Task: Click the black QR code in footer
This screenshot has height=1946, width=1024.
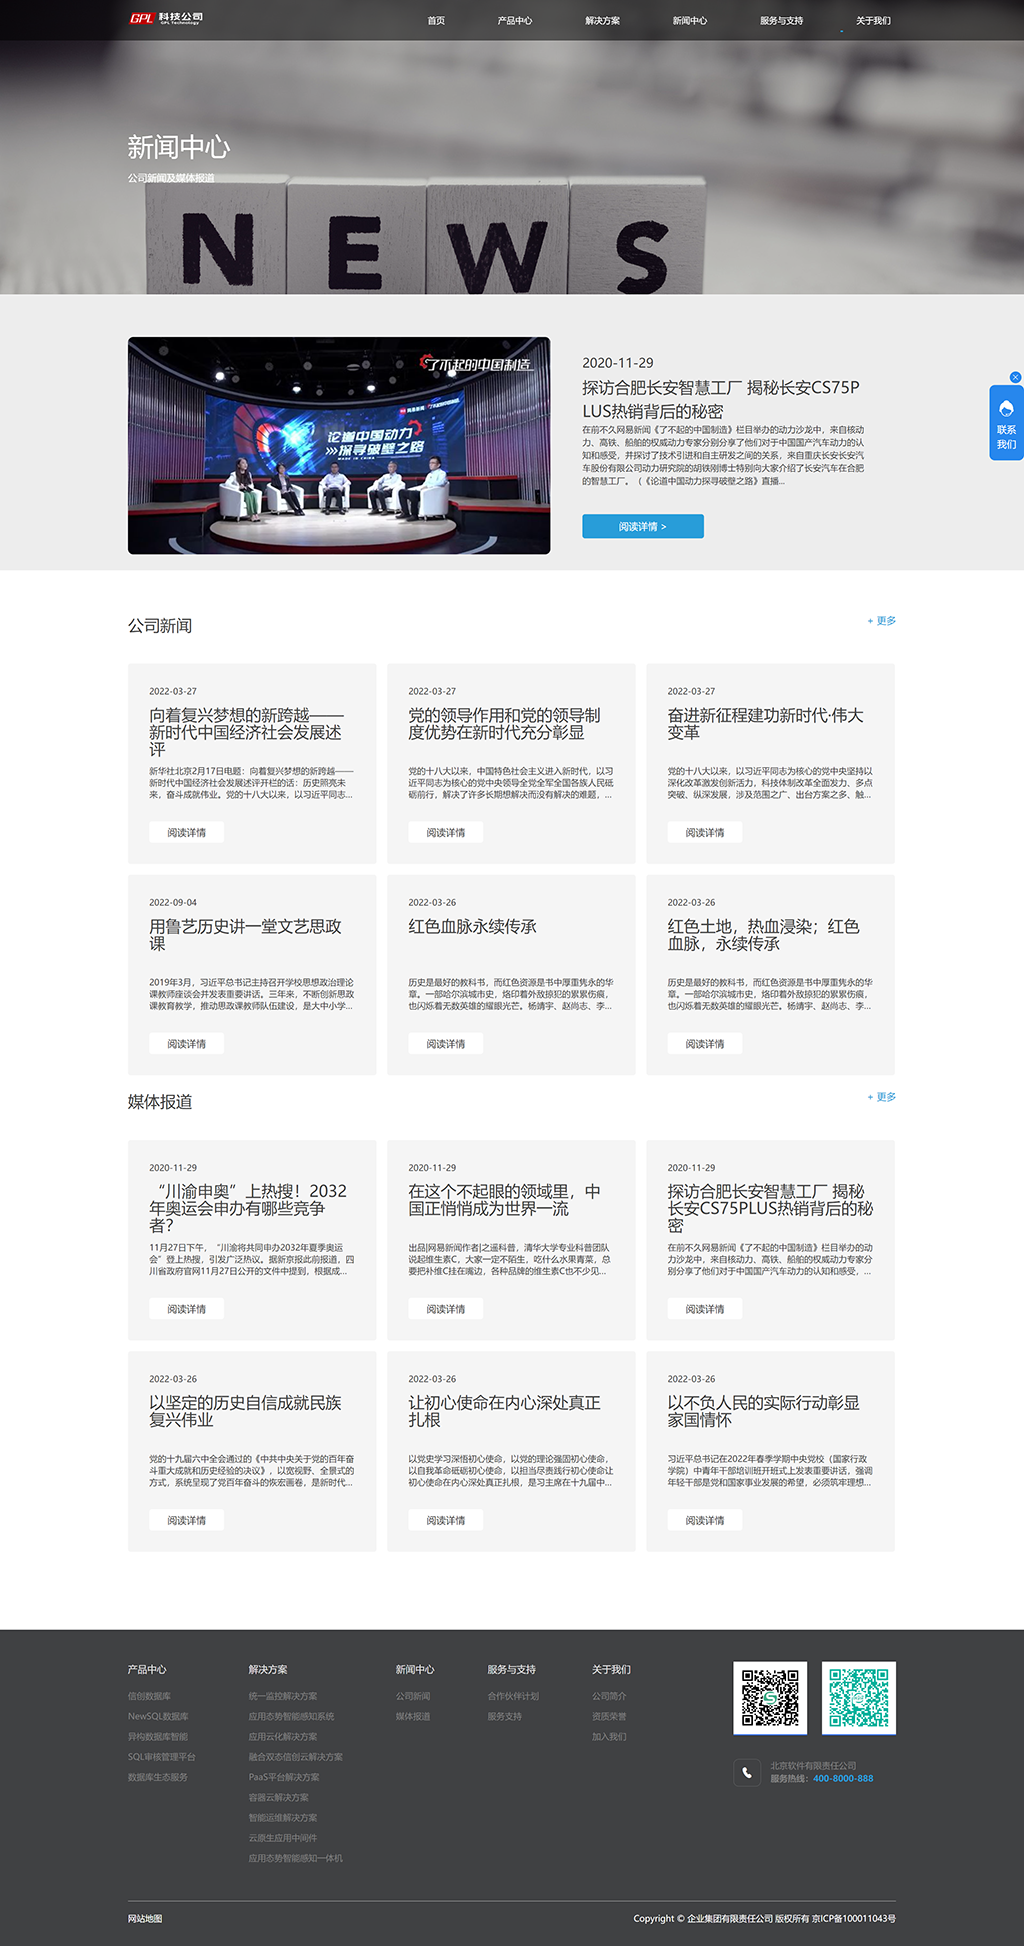Action: [x=769, y=1697]
